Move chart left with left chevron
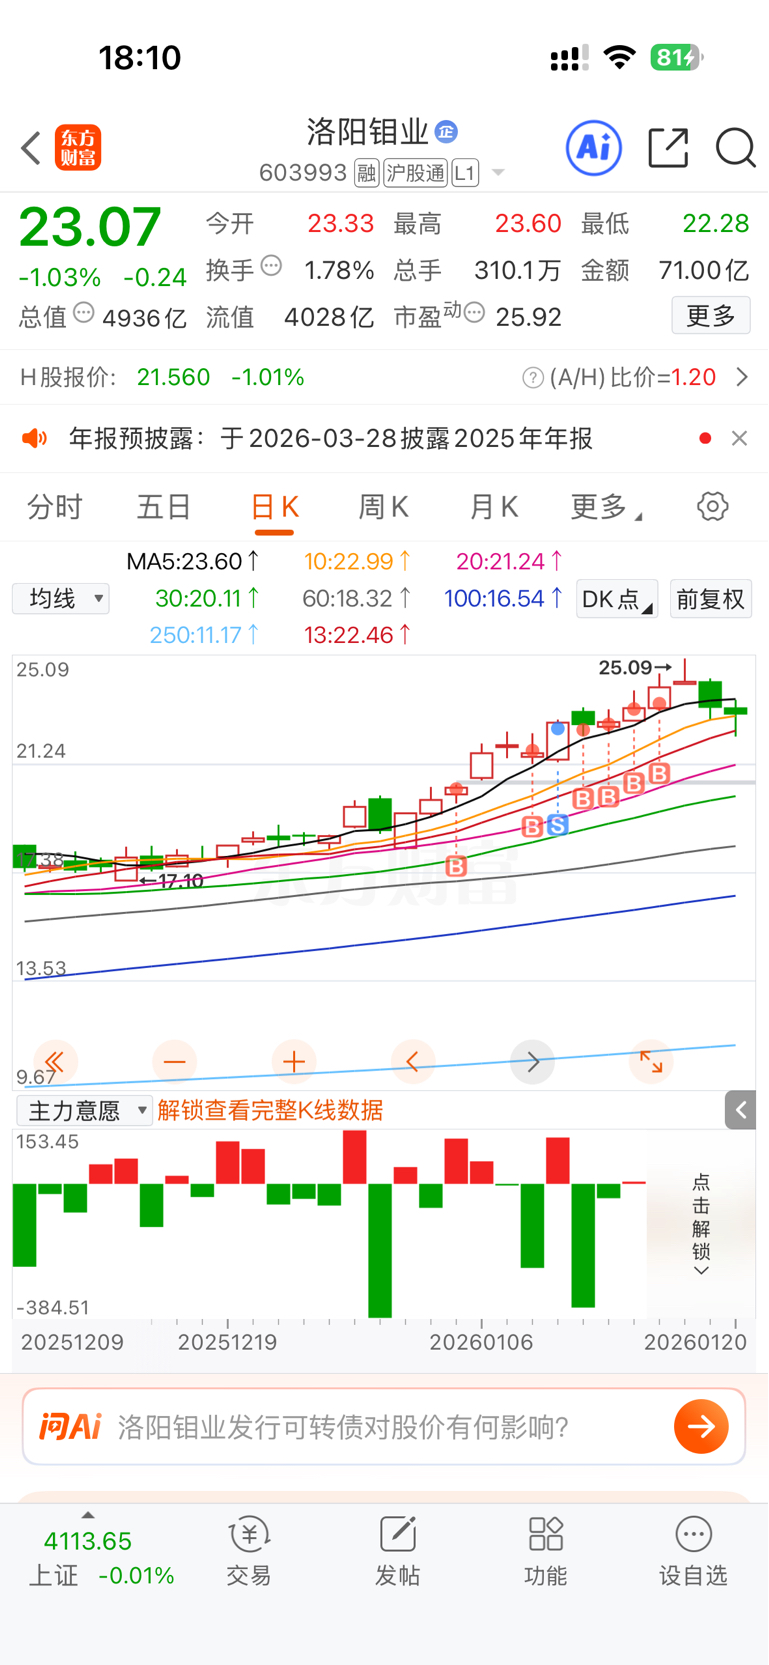The height and width of the screenshot is (1665, 769). [x=413, y=1062]
